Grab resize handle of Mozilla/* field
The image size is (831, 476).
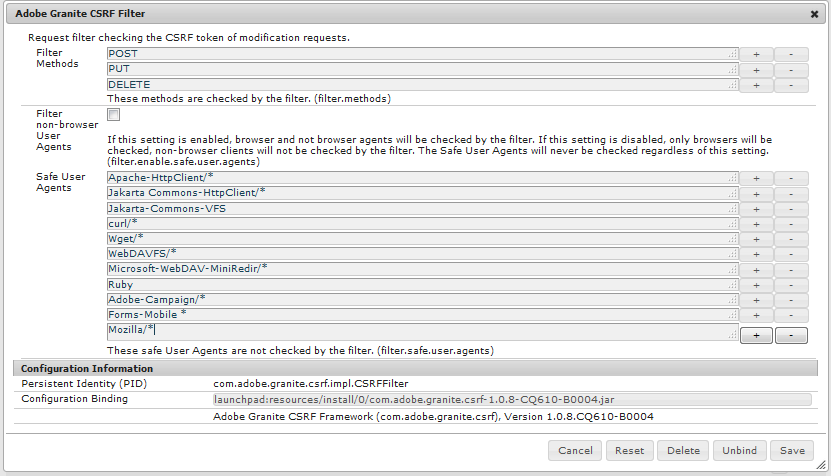[x=733, y=335]
